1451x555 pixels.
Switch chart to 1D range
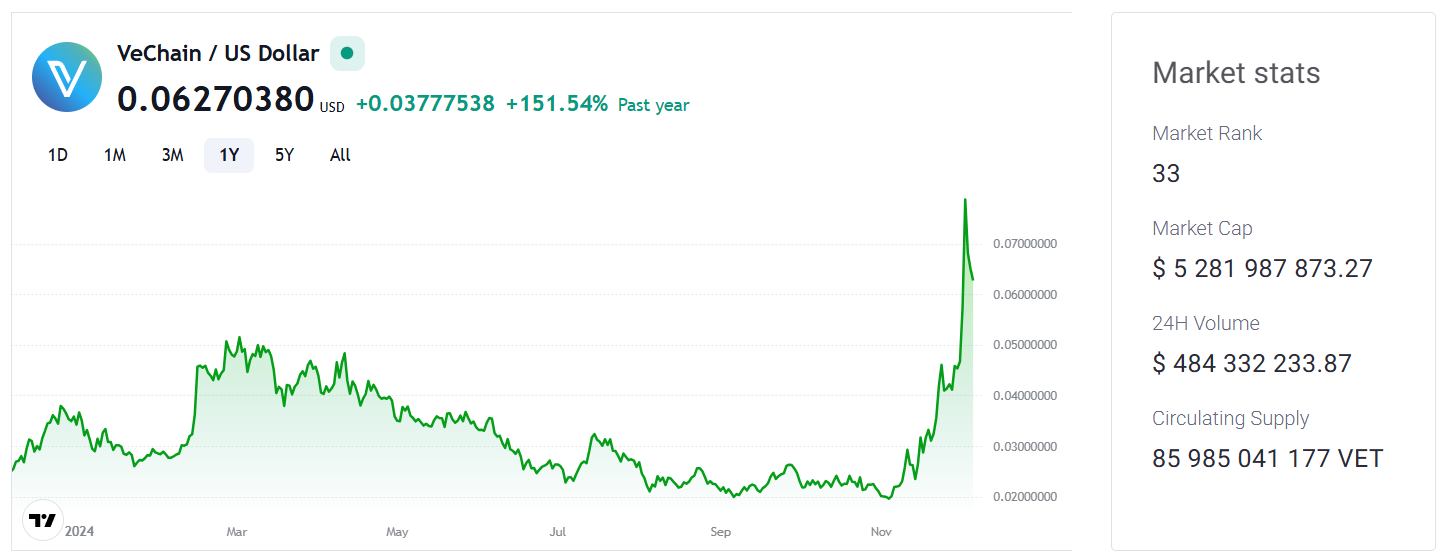point(58,155)
